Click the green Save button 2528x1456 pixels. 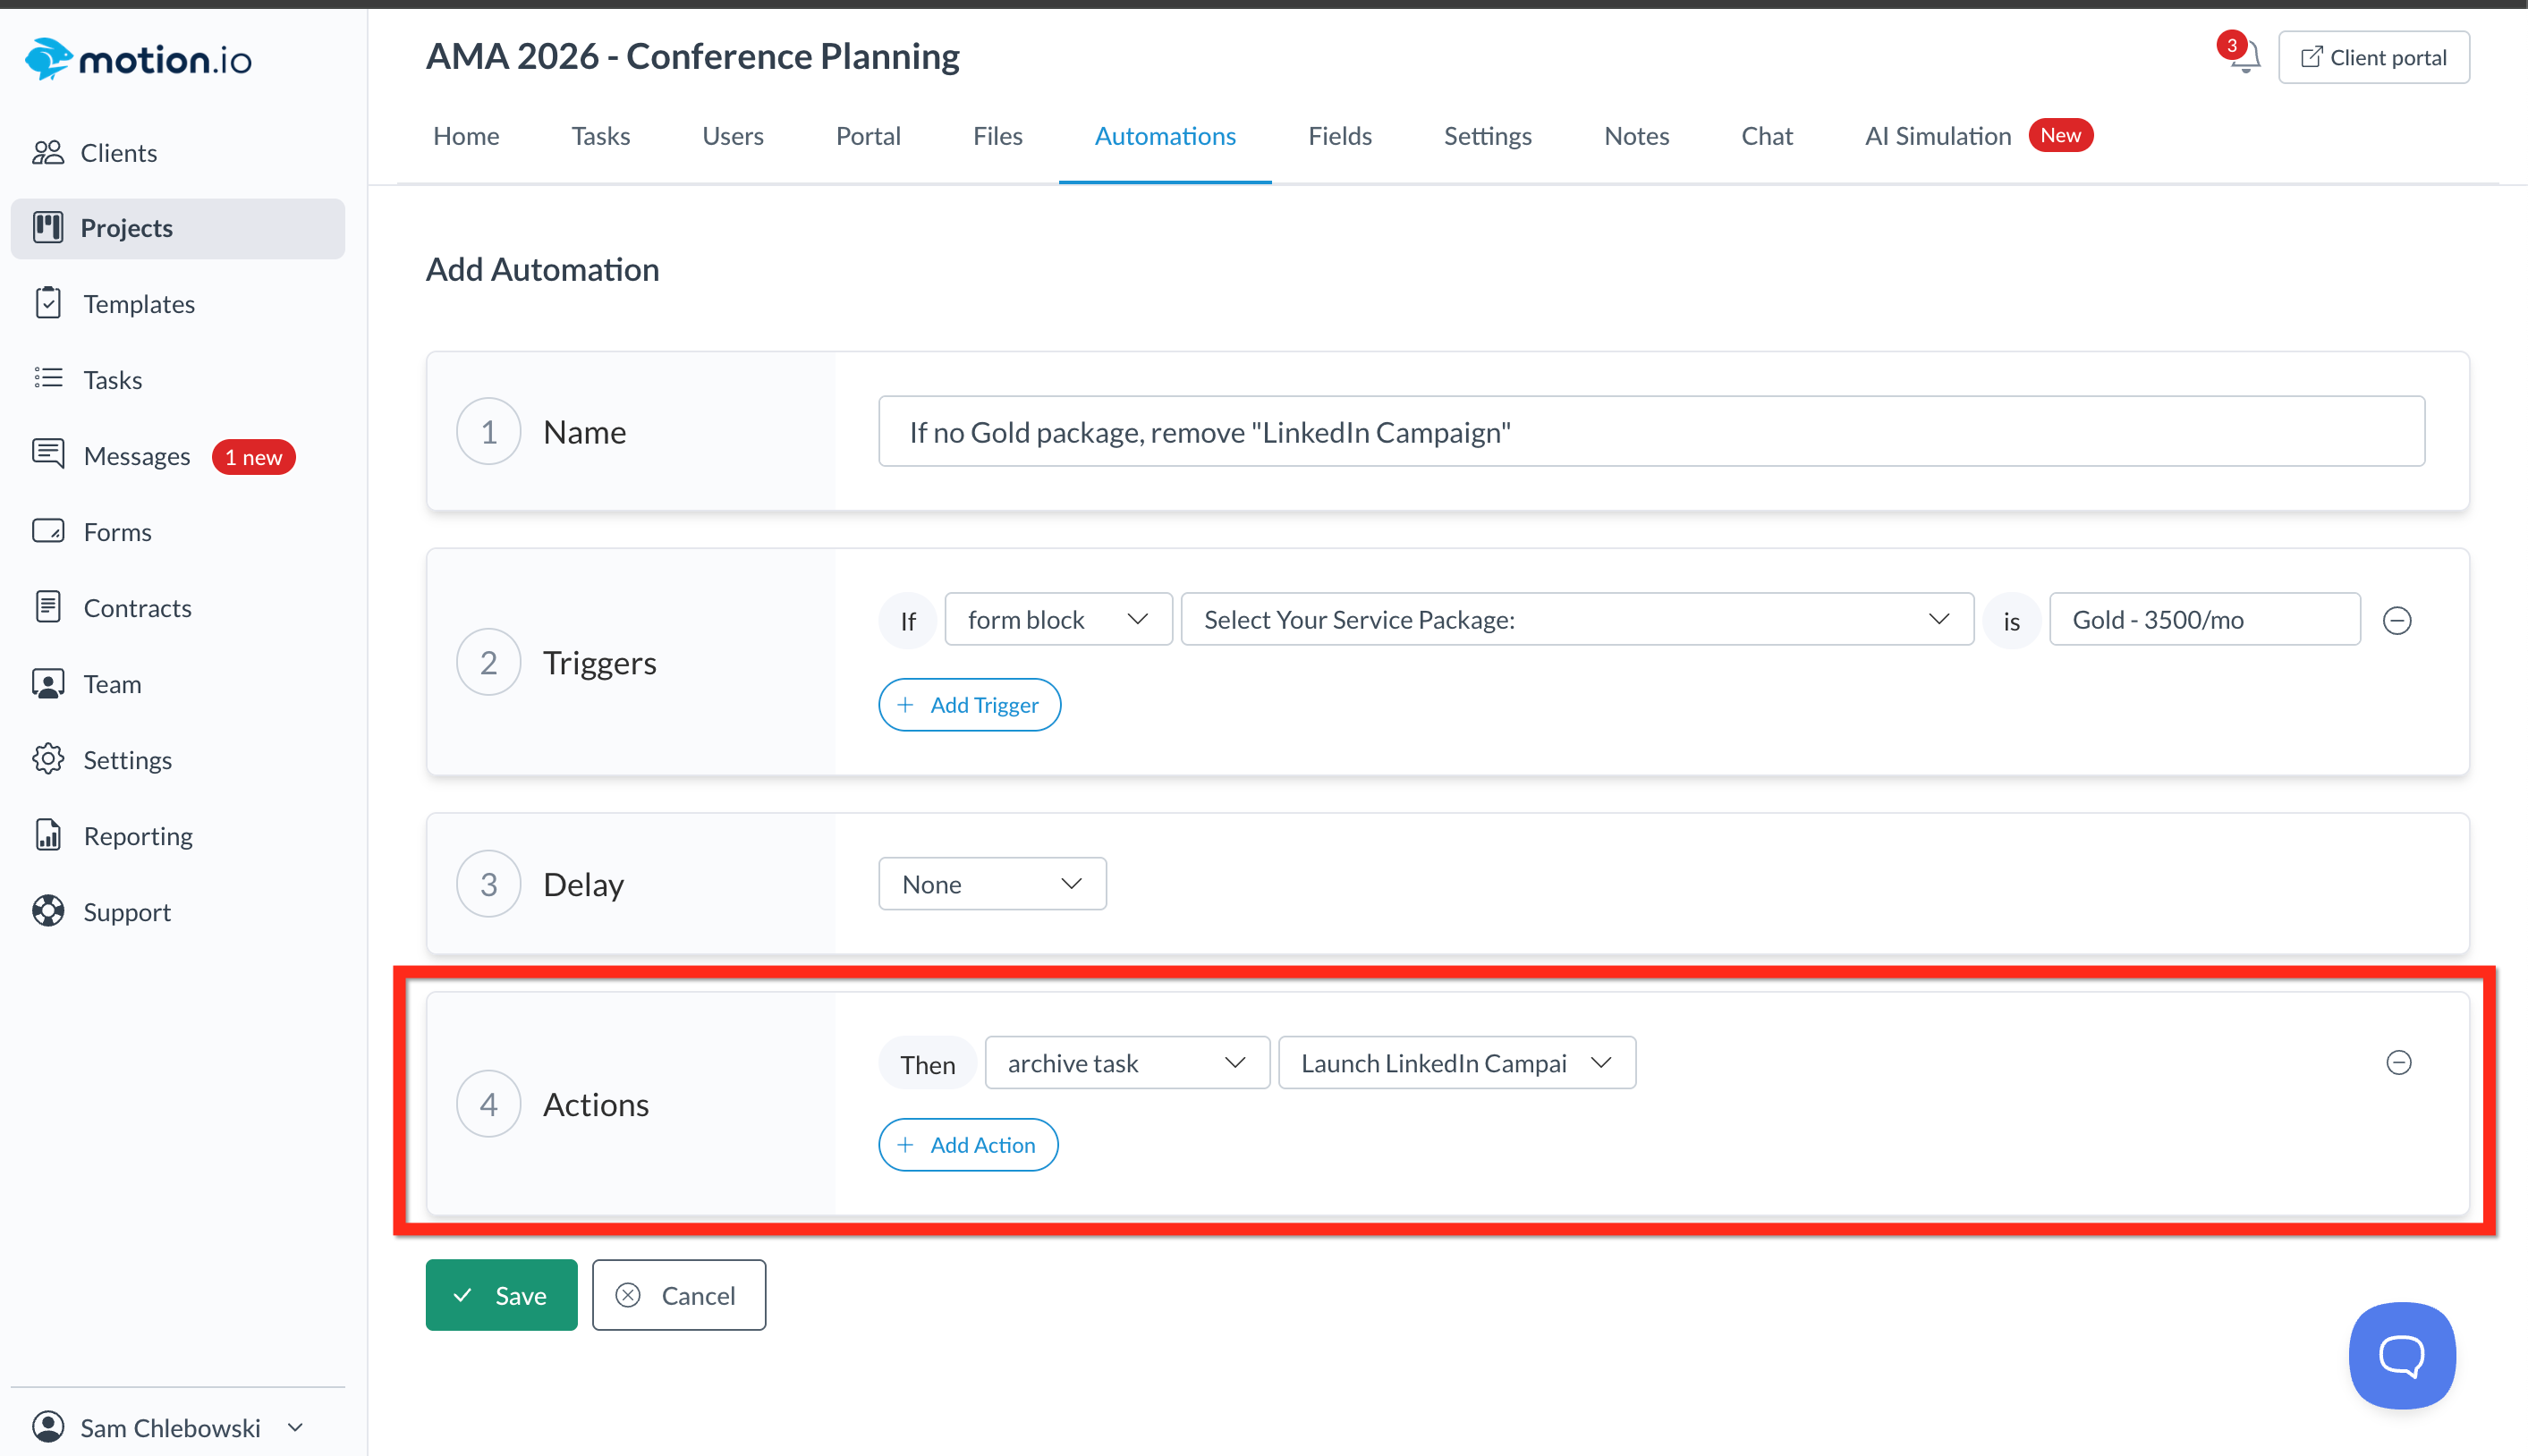[501, 1294]
